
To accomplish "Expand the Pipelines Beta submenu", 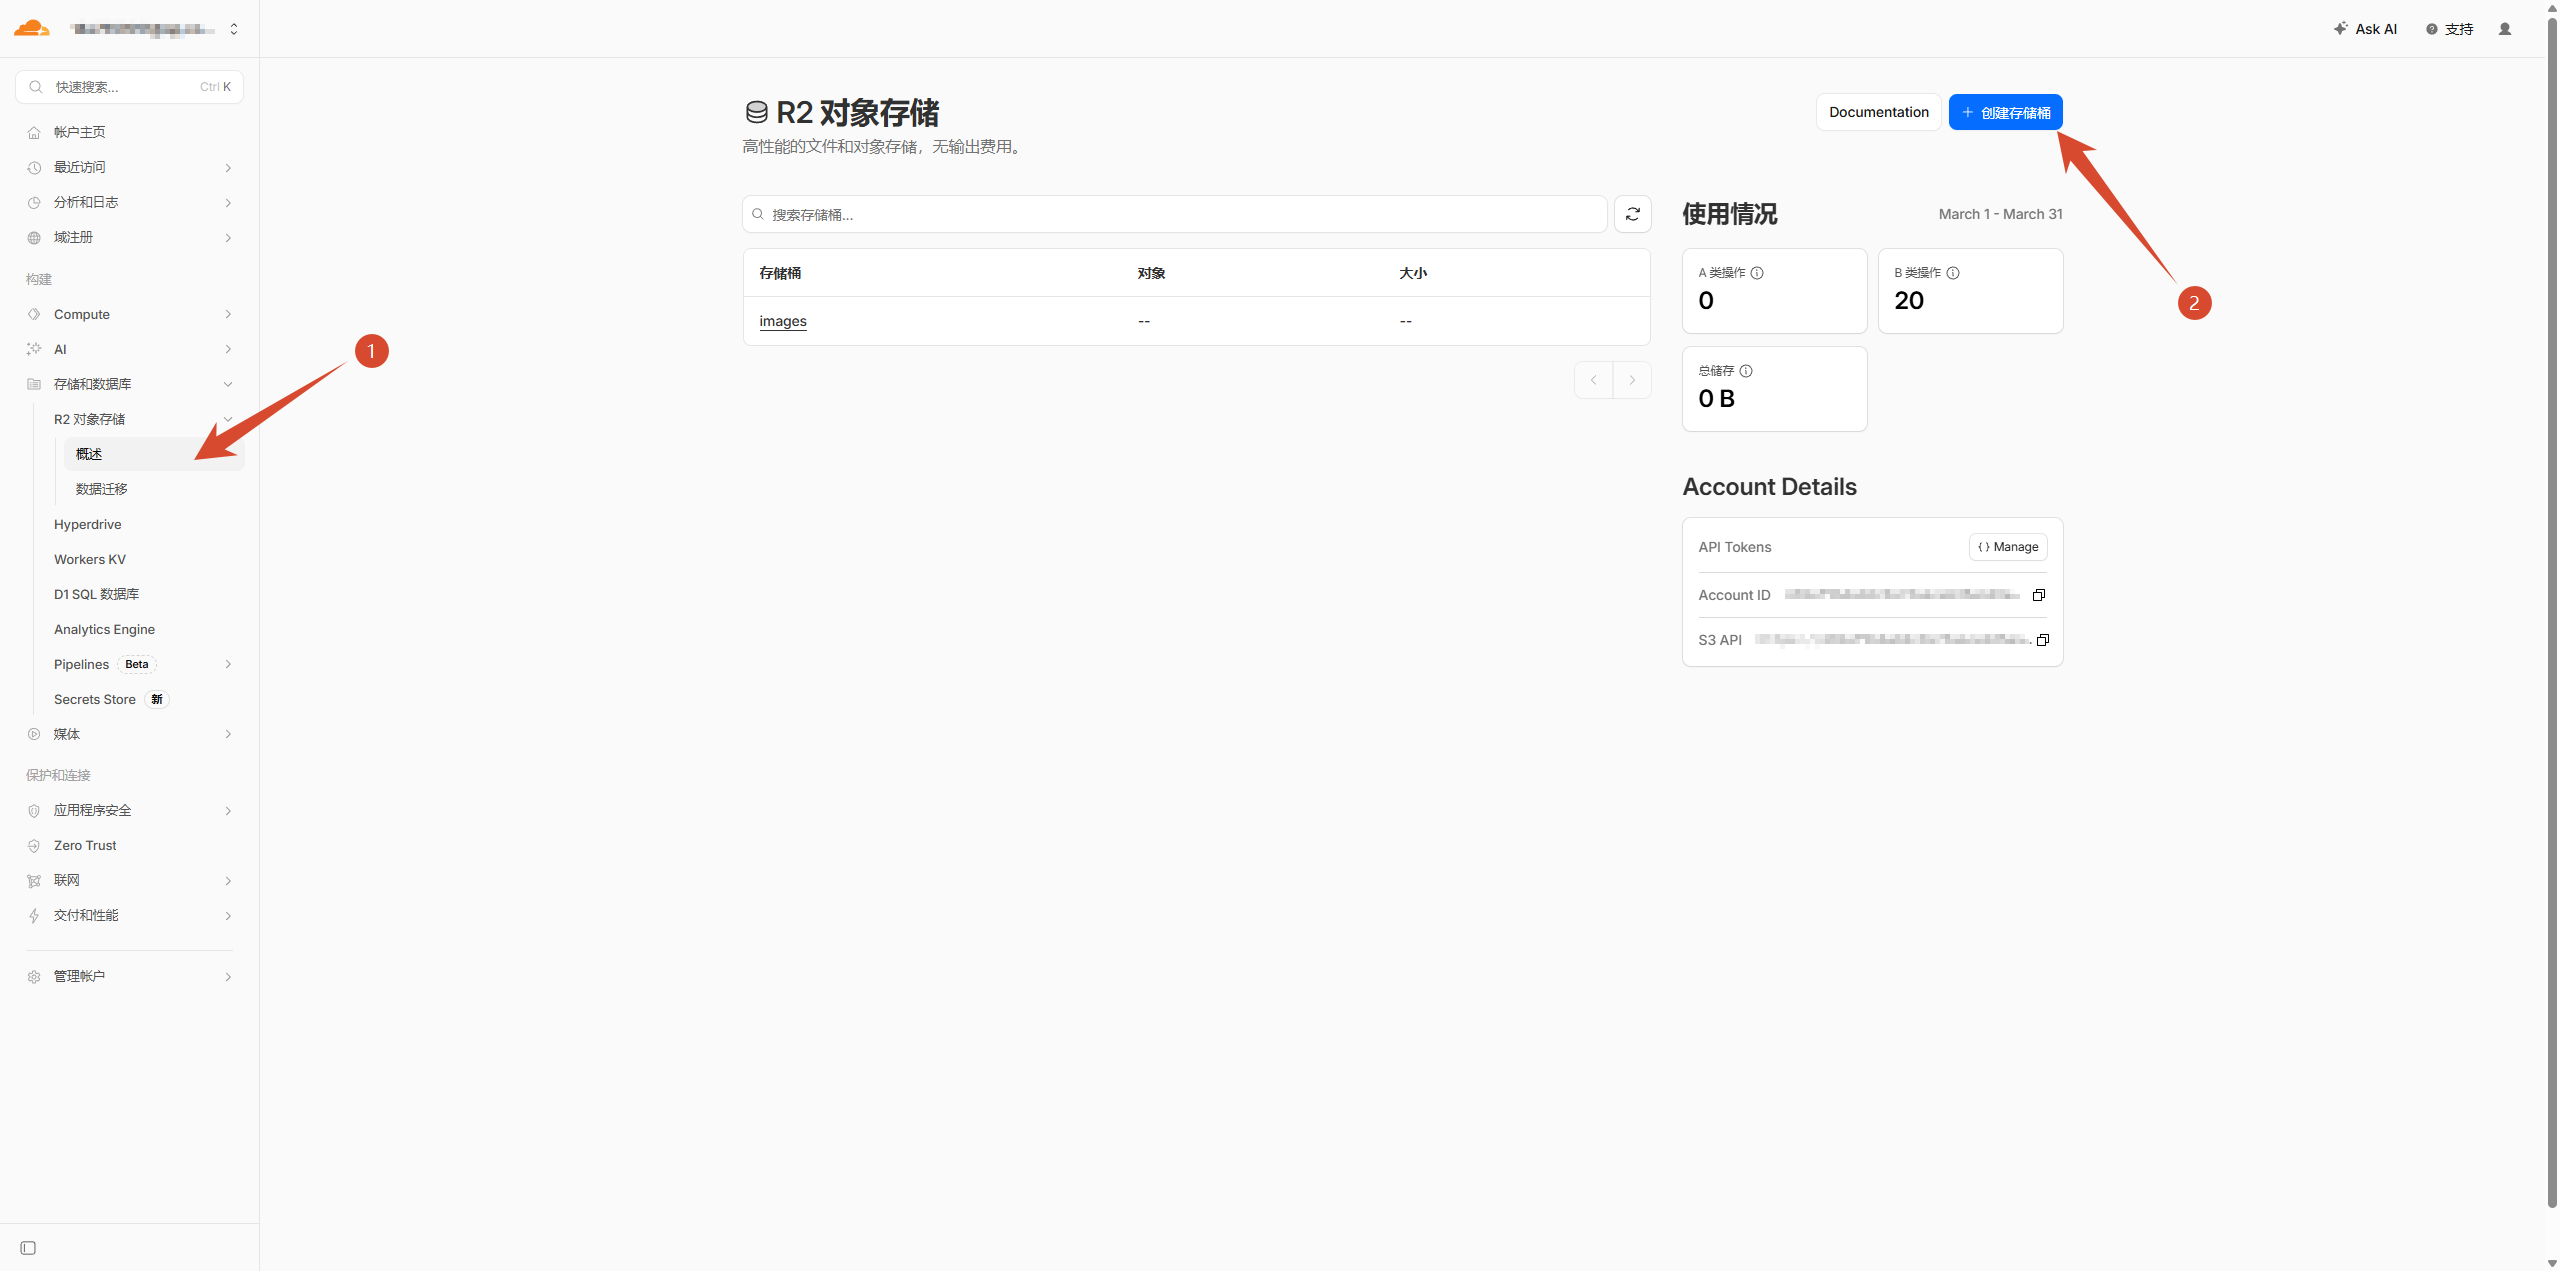I will click(228, 664).
